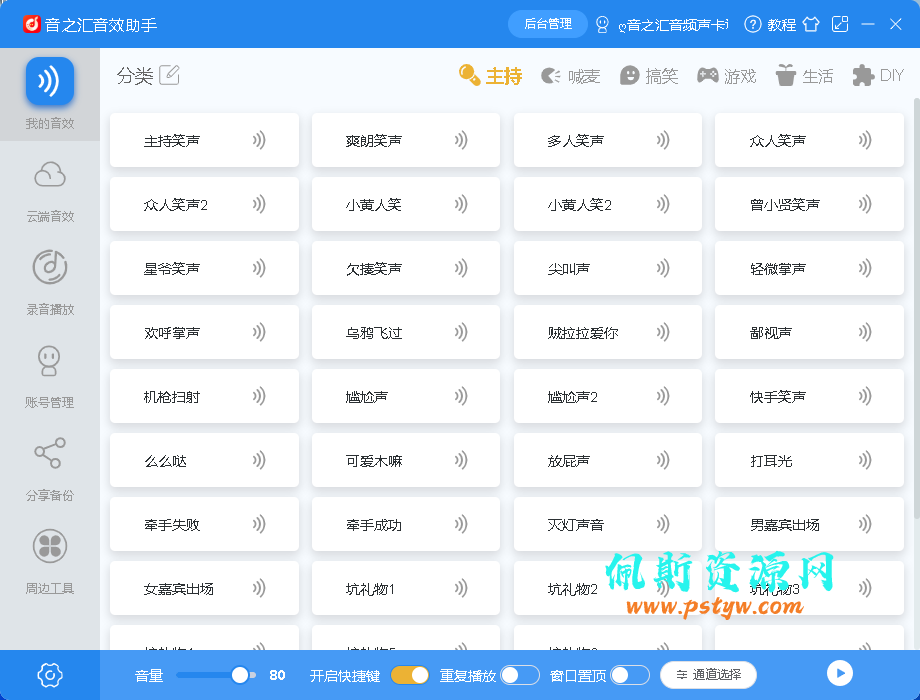
Task: Switch to the 游戏 category tab
Action: click(726, 76)
